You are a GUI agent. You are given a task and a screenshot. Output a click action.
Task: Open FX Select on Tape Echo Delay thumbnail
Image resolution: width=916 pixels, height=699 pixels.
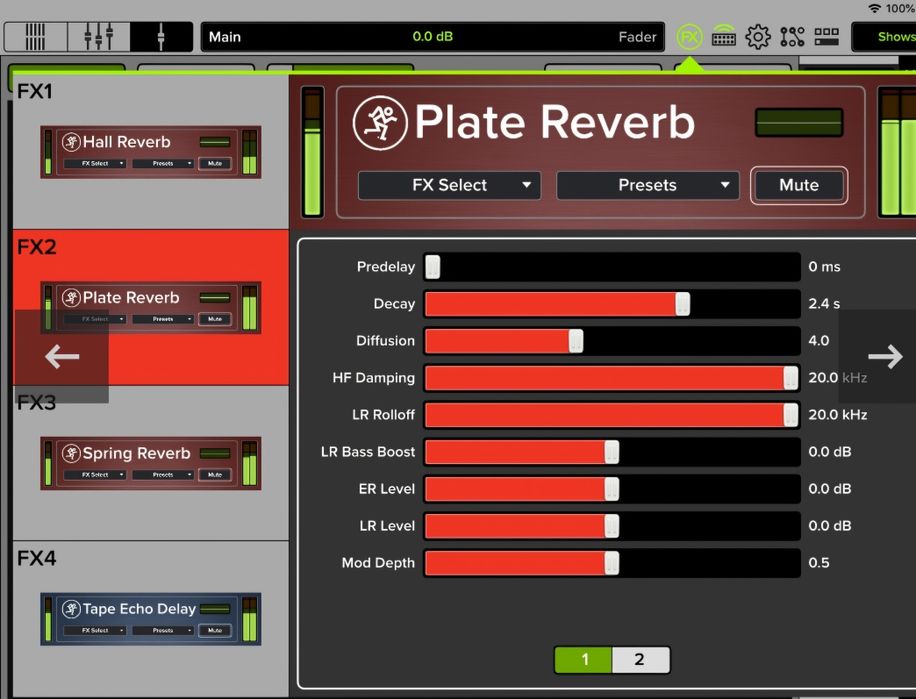(x=95, y=630)
